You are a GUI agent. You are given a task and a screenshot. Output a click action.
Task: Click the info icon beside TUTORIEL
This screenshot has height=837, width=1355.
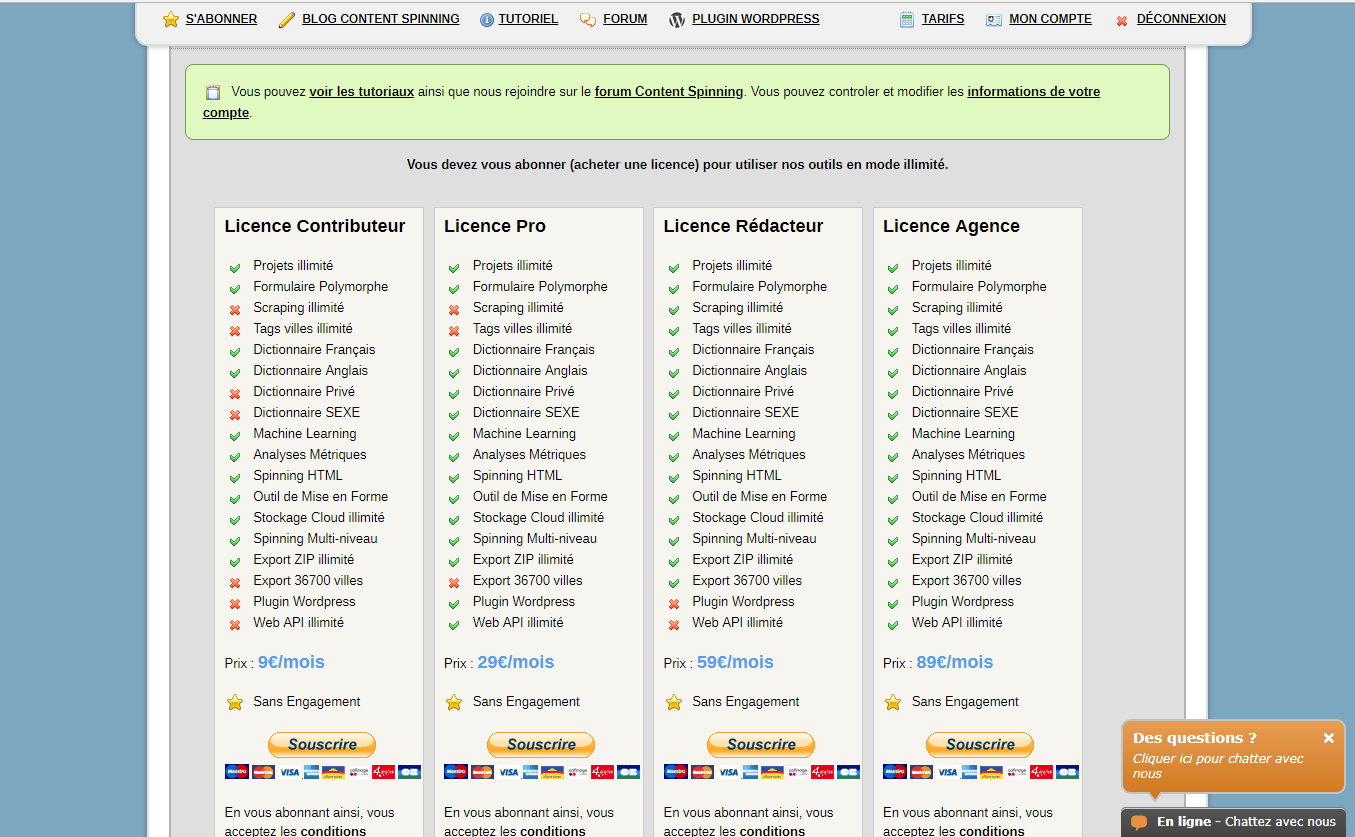[487, 20]
